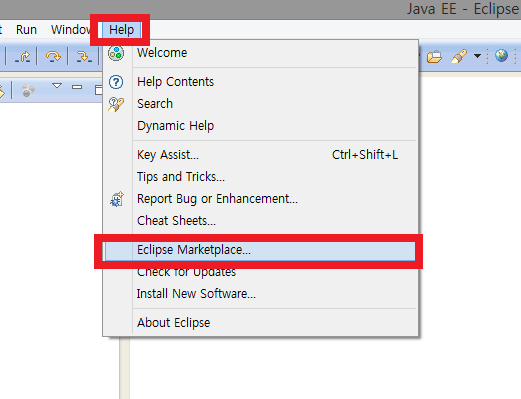Image resolution: width=521 pixels, height=399 pixels.
Task: Open Help Contents
Action: click(260, 82)
